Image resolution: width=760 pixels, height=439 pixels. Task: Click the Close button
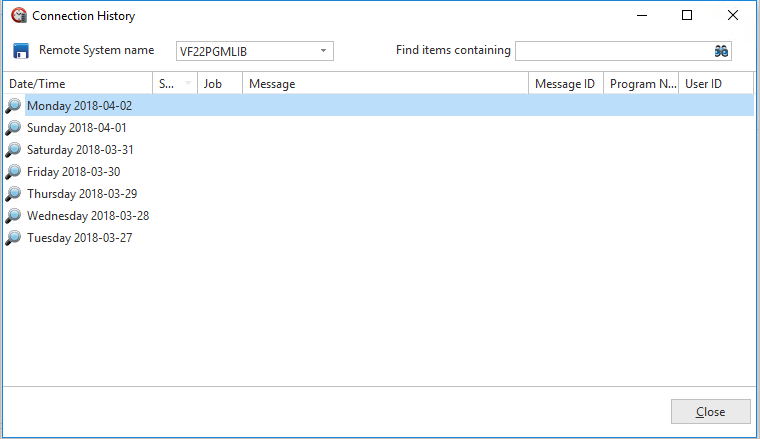tap(711, 411)
